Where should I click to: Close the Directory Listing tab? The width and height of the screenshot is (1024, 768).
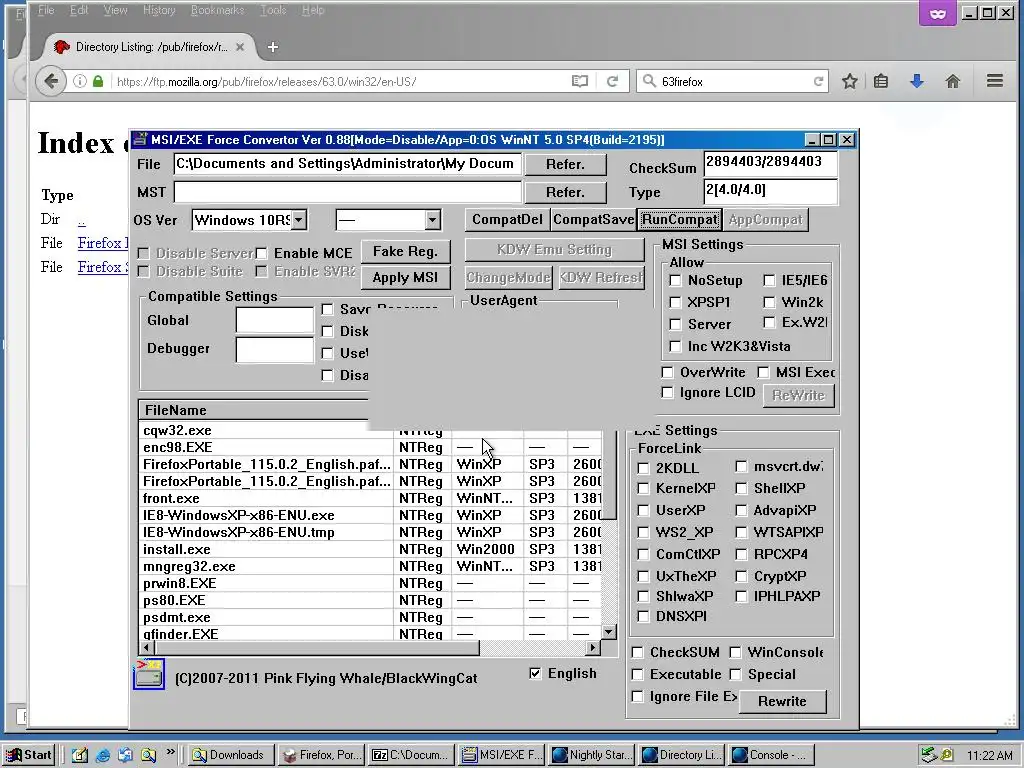(240, 47)
